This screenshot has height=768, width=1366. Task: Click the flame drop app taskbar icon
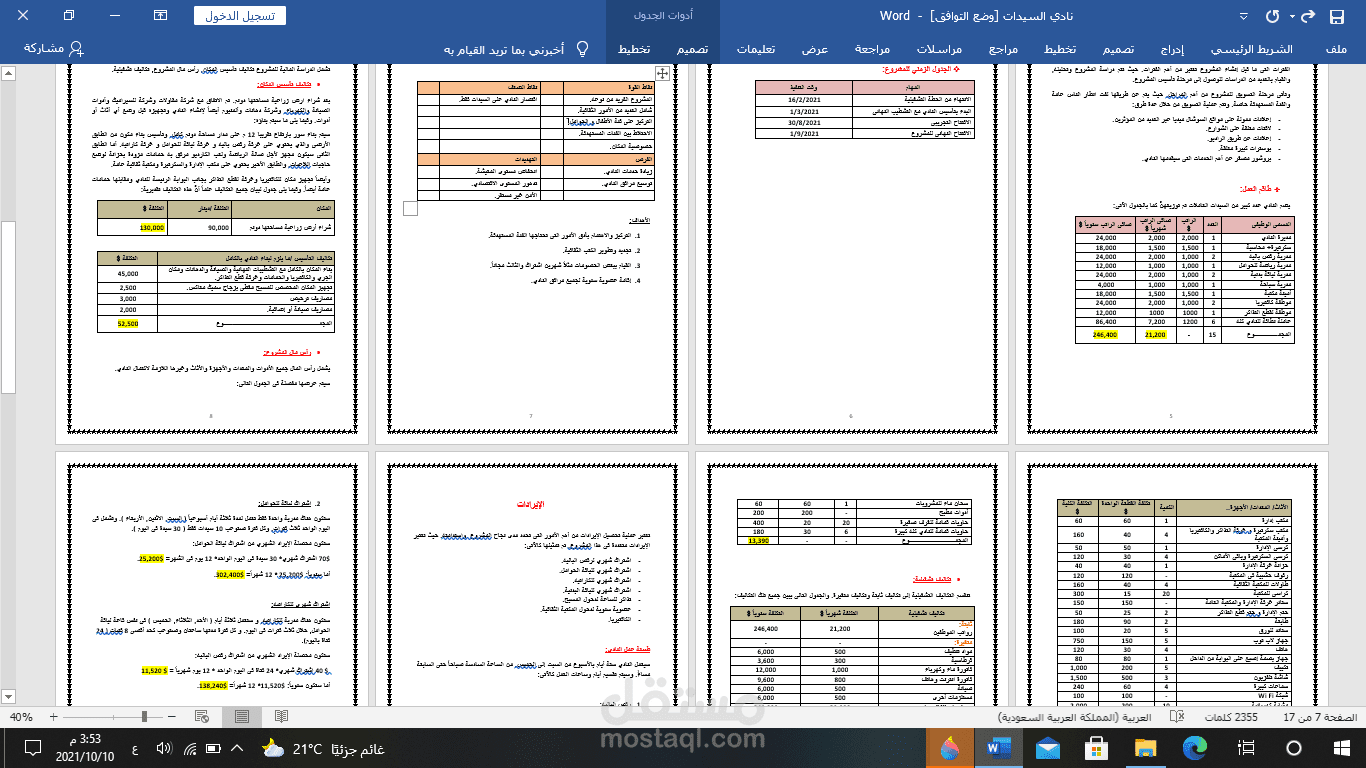951,749
